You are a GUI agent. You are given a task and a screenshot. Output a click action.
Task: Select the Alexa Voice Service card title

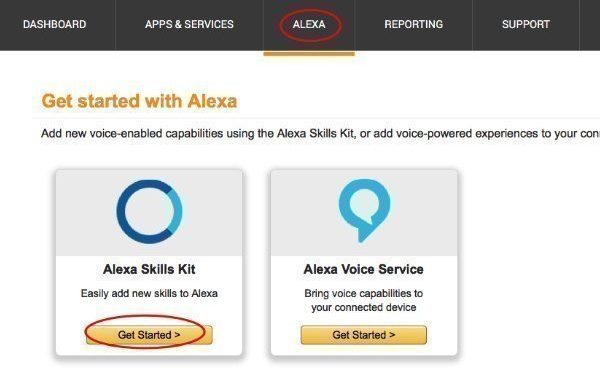point(364,269)
